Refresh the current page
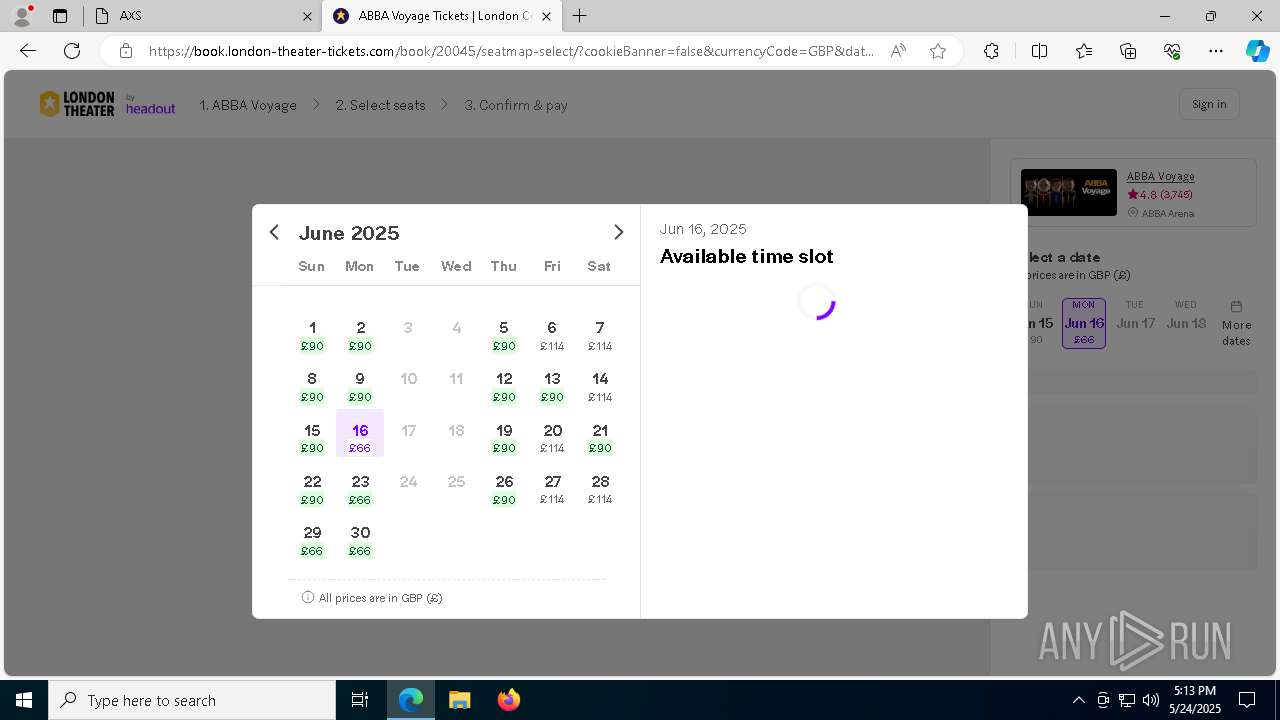This screenshot has width=1280, height=720. pyautogui.click(x=72, y=51)
